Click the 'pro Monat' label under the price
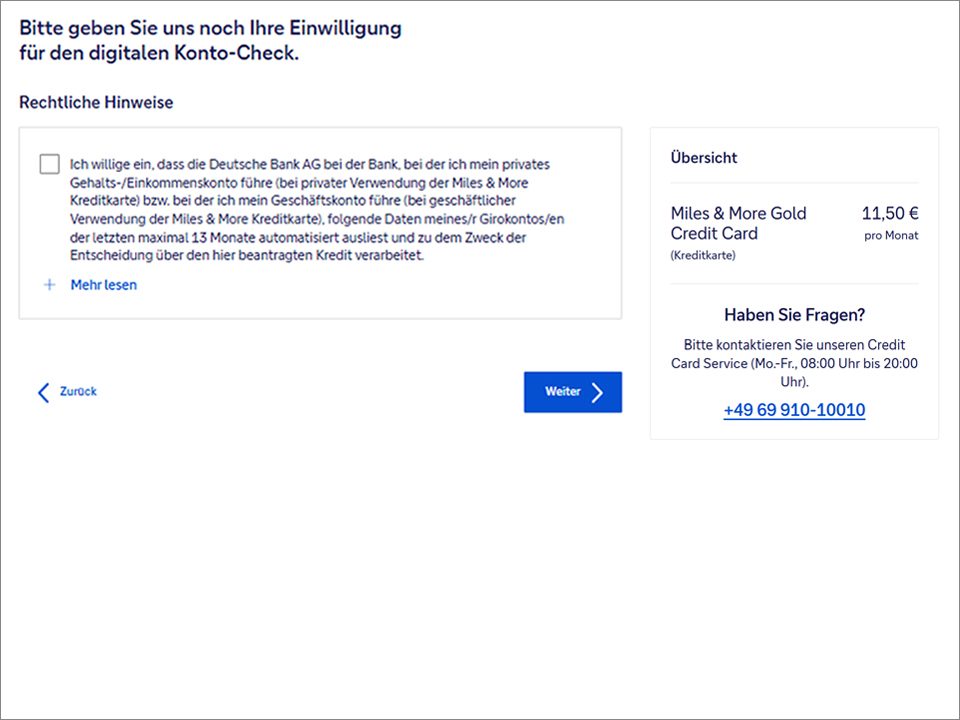Image resolution: width=960 pixels, height=720 pixels. point(891,236)
